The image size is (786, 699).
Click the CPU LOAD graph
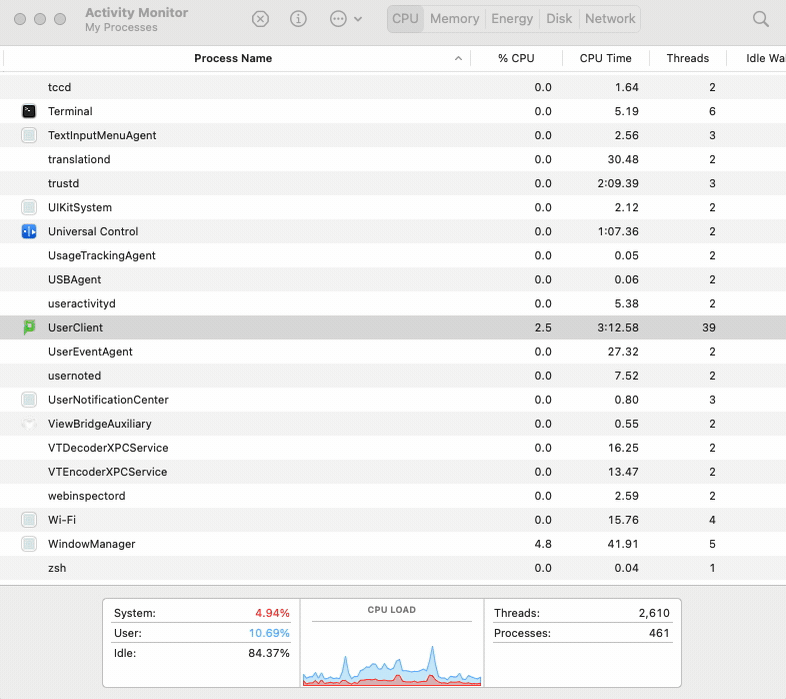391,665
